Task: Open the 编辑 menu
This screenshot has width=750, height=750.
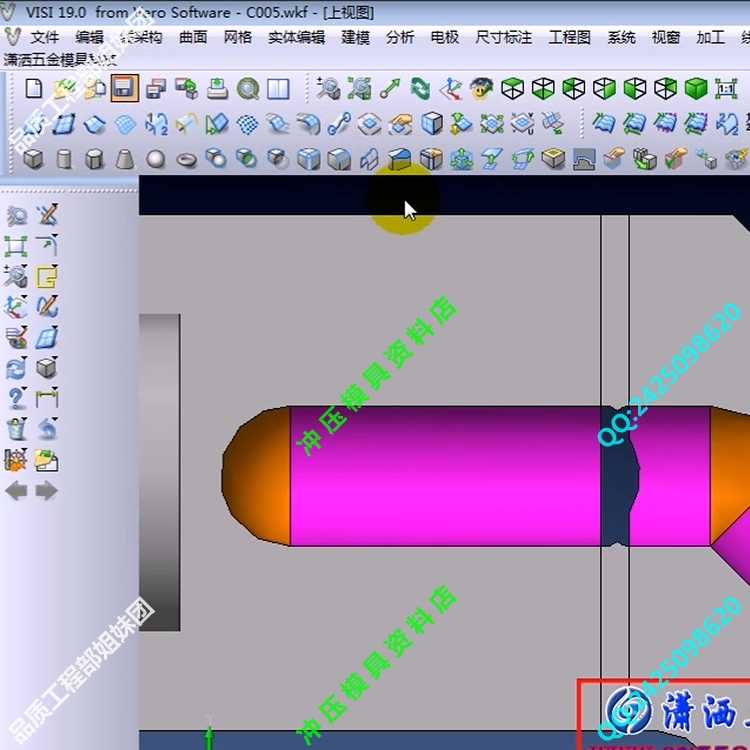Action: click(89, 37)
